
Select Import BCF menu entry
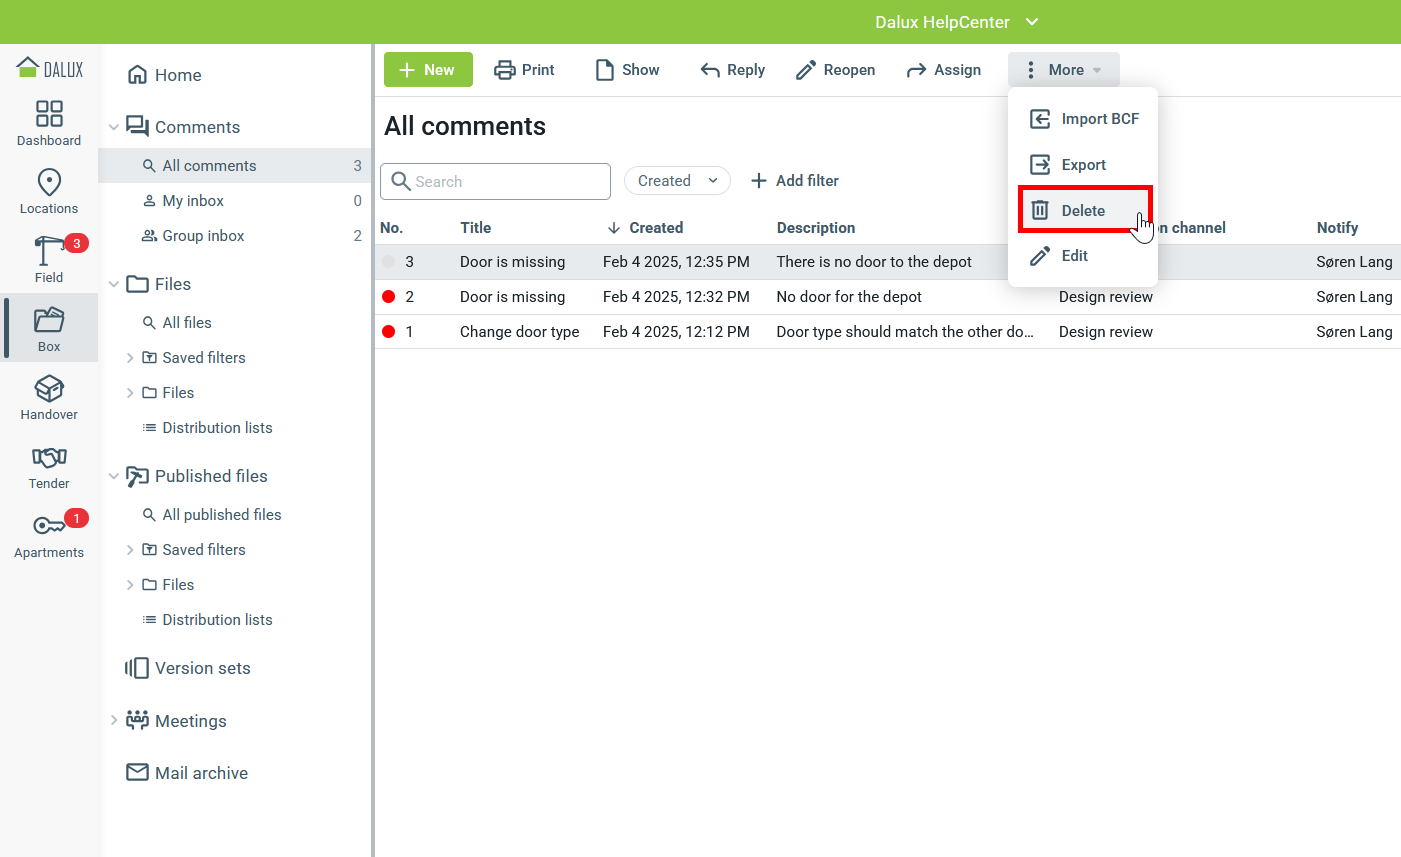[1083, 119]
